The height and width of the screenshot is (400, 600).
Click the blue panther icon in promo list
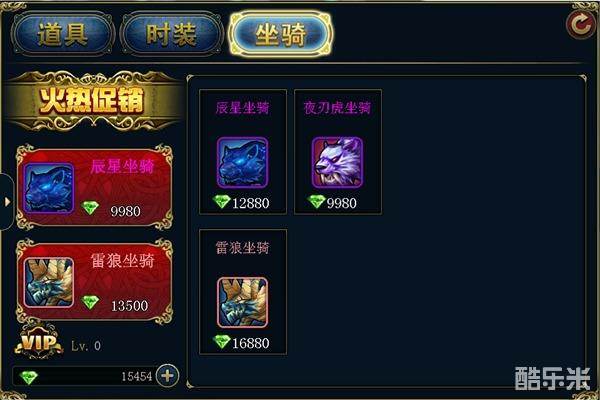49,188
